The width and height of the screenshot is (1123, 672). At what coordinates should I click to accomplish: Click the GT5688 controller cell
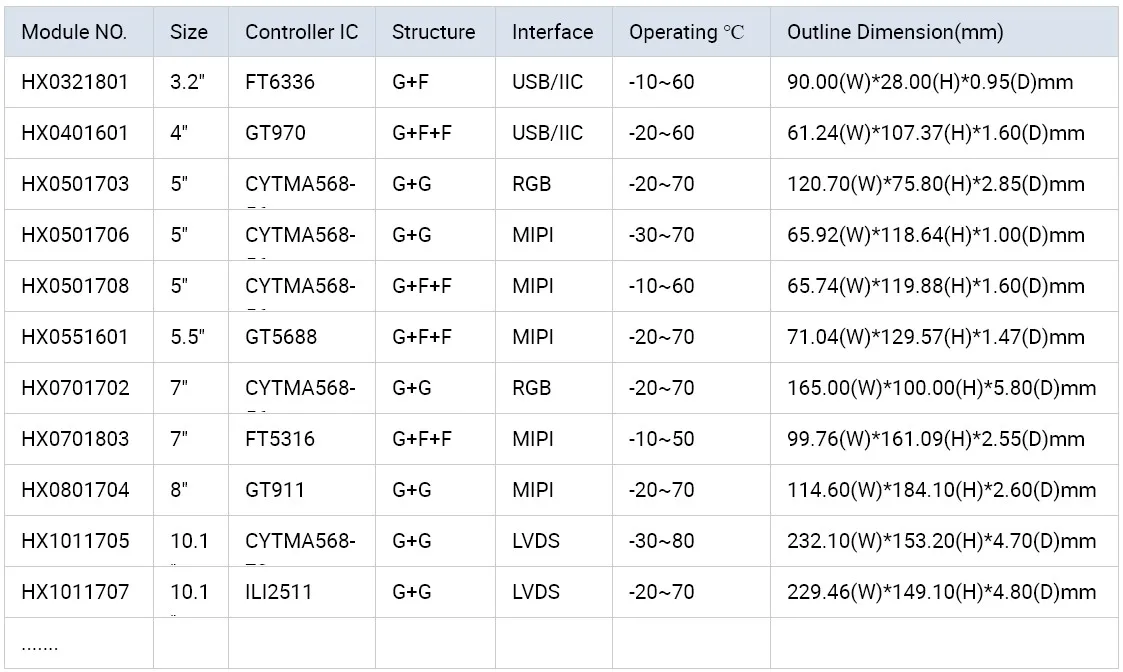point(281,338)
